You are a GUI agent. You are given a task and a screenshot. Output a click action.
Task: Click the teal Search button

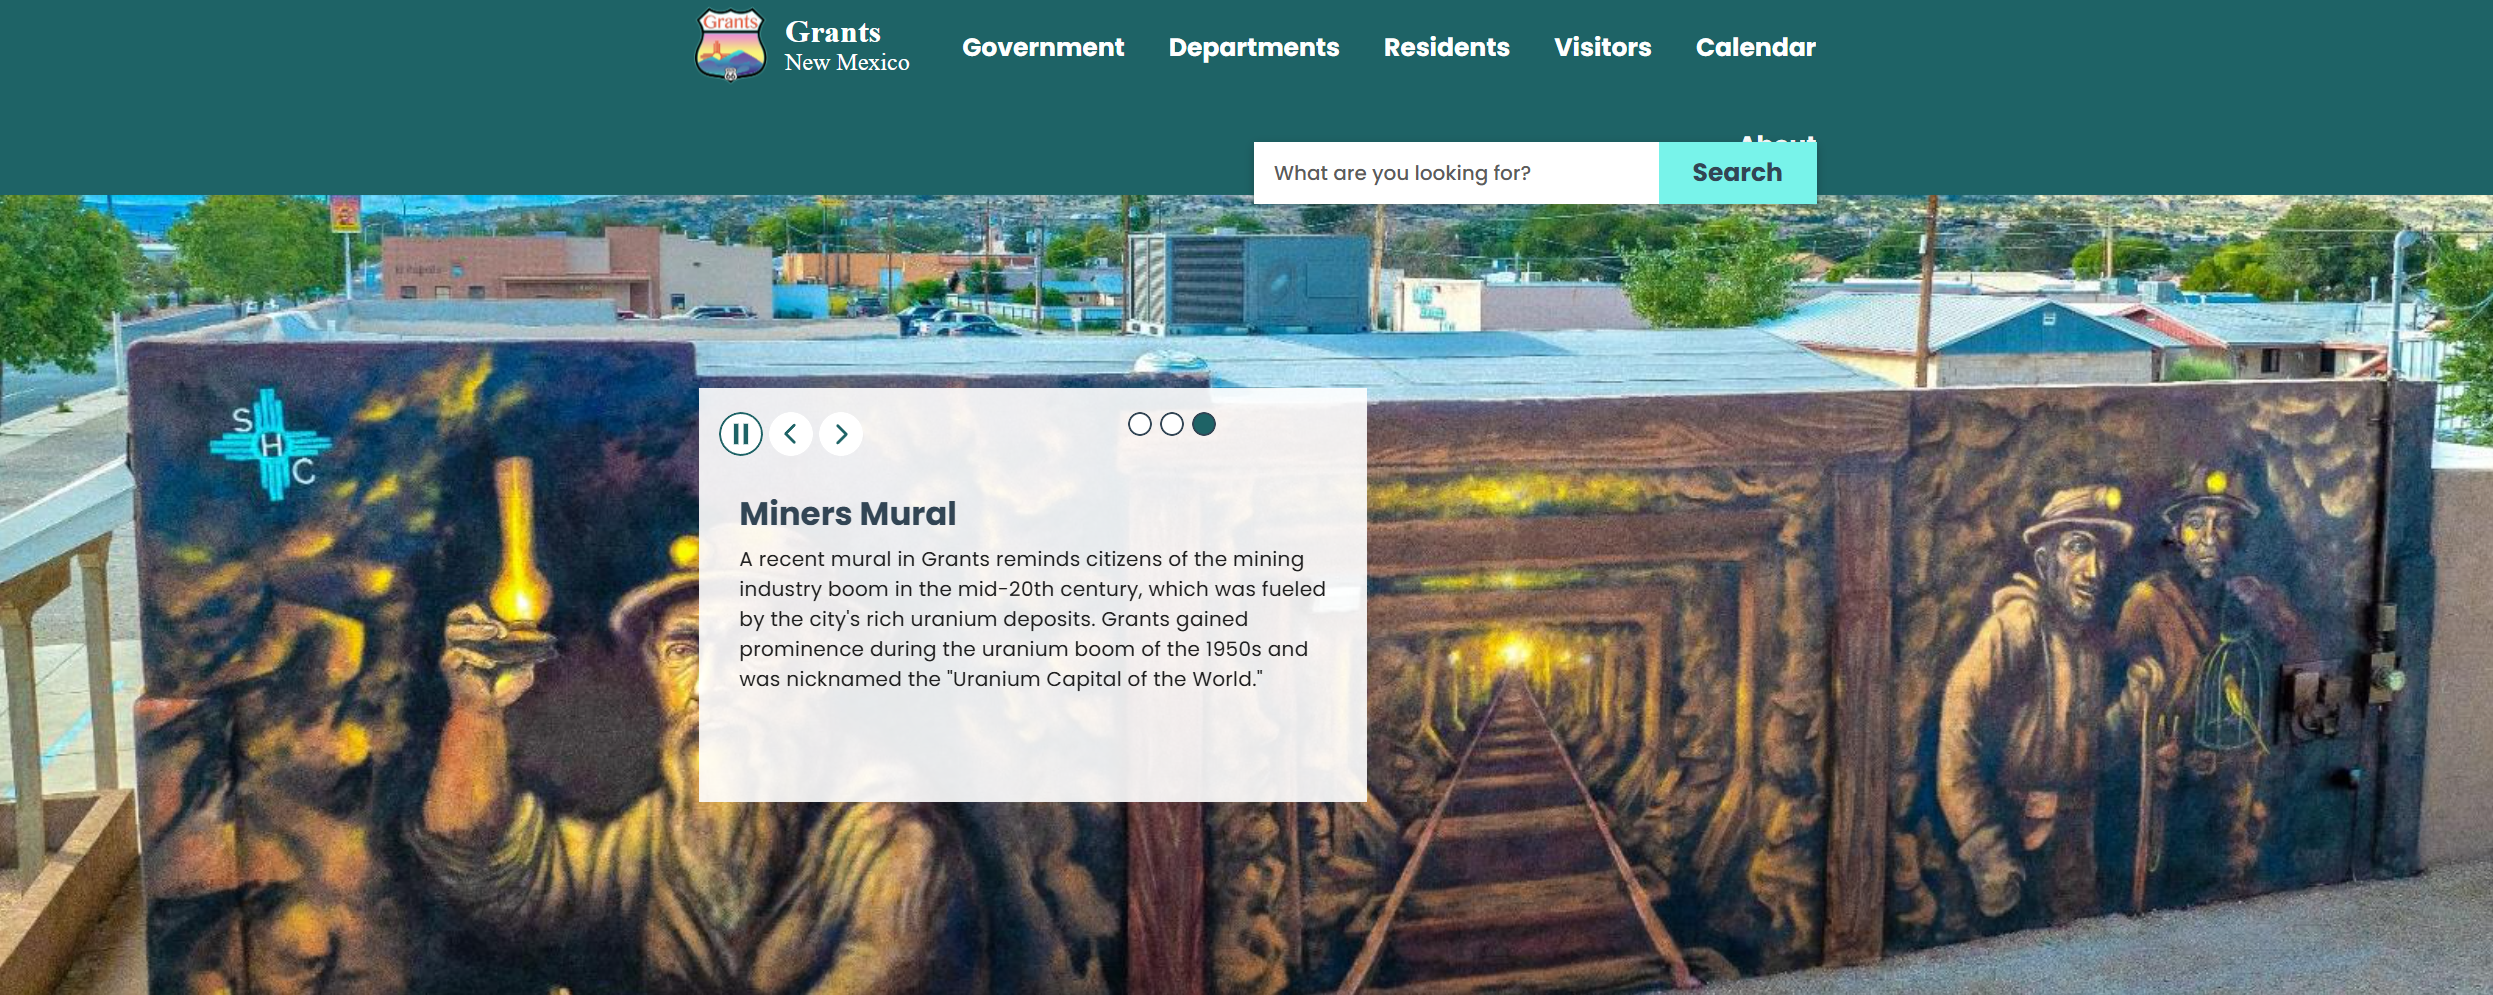click(x=1737, y=173)
